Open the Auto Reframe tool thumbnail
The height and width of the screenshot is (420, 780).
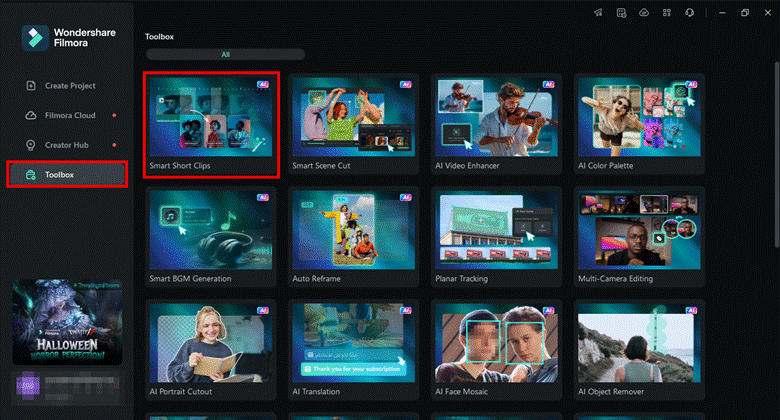pyautogui.click(x=354, y=230)
